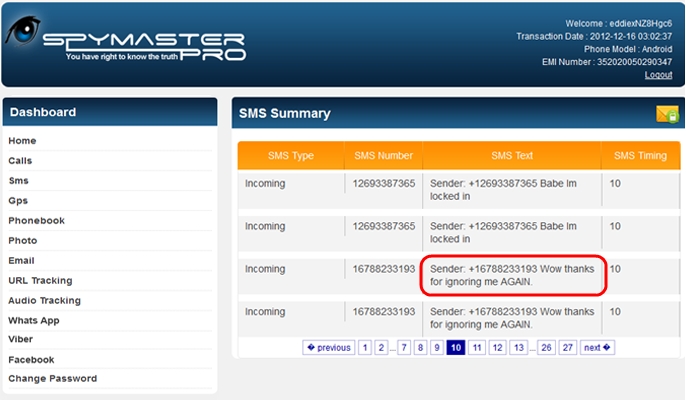Open URL Tracking in the sidebar
686x401 pixels.
tap(40, 280)
